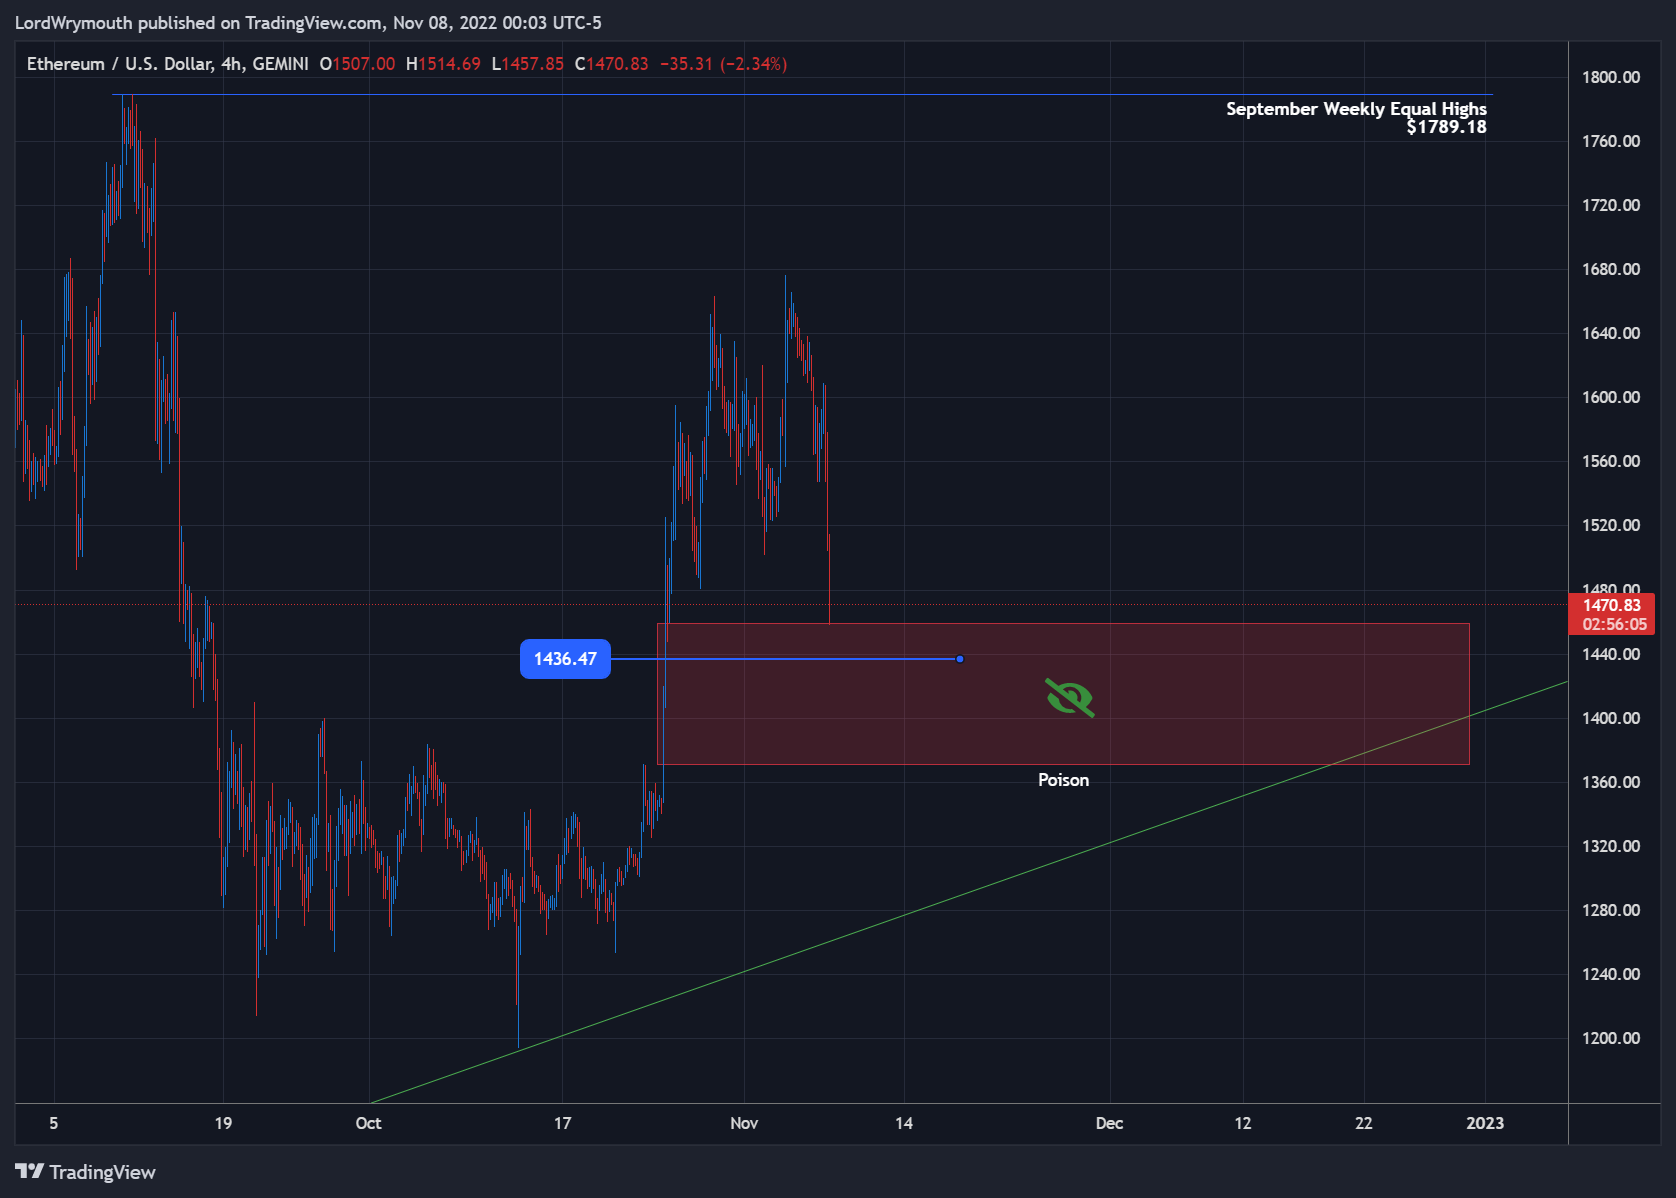Click the '17' date label on time axis
This screenshot has width=1676, height=1198.
click(563, 1123)
